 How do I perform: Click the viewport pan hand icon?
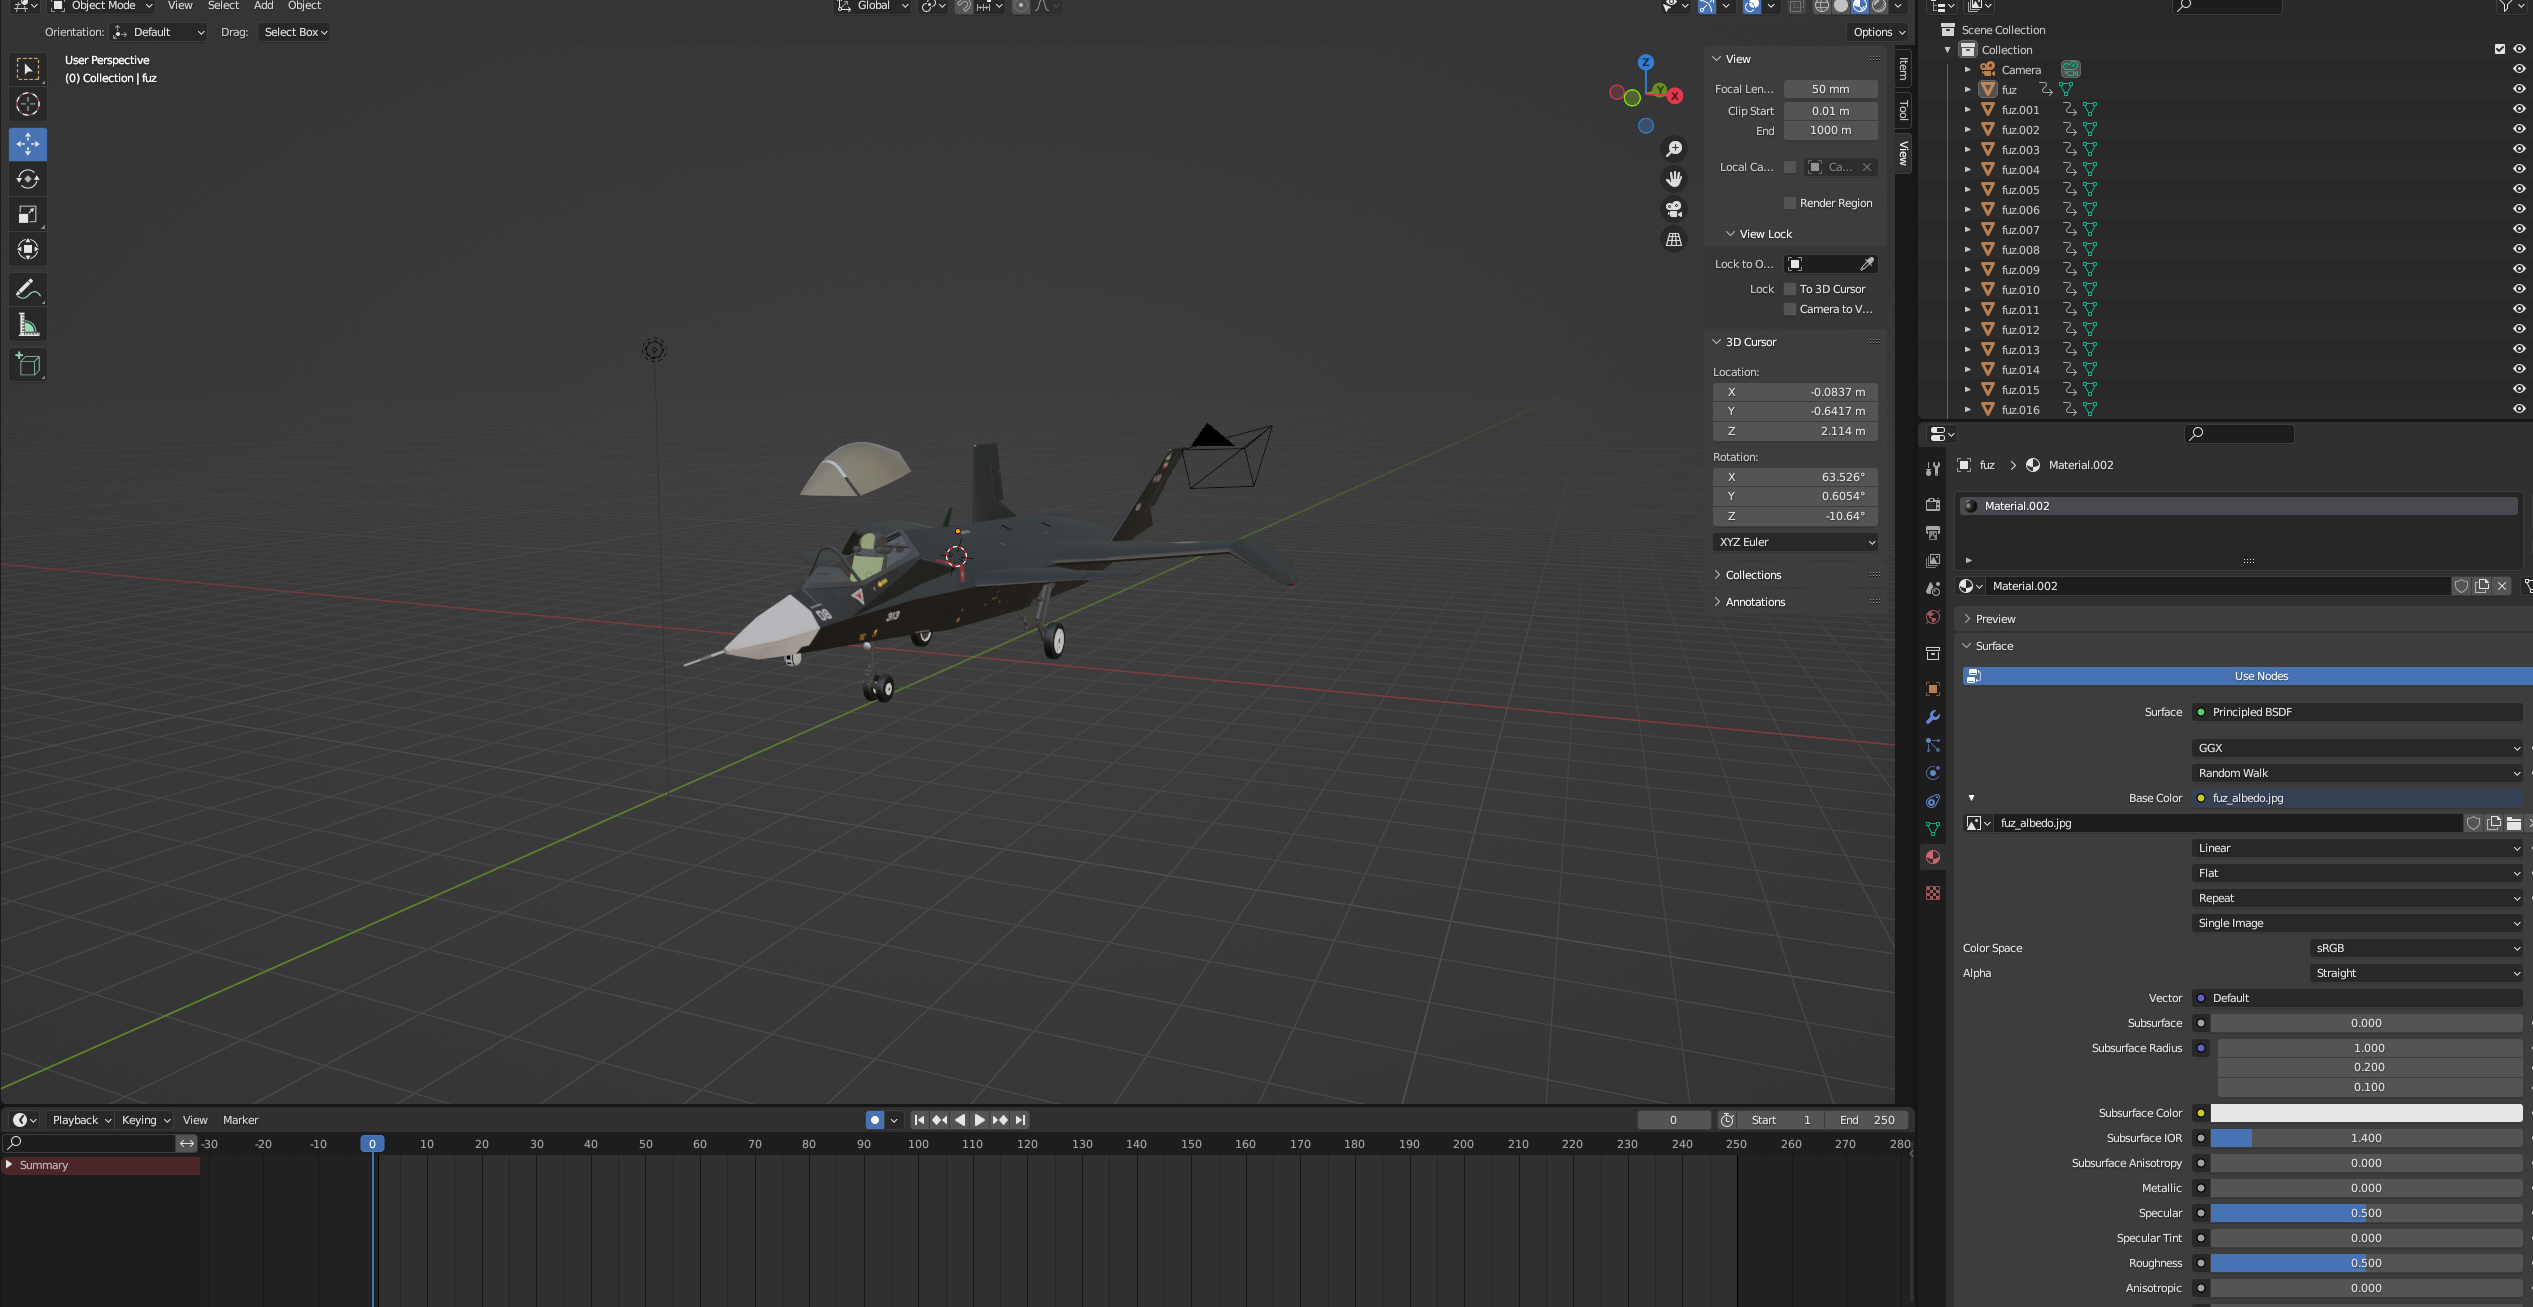click(1674, 179)
